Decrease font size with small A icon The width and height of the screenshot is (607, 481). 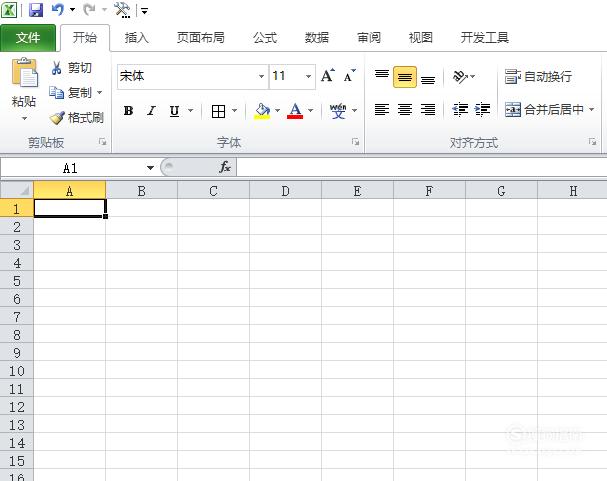pos(349,75)
